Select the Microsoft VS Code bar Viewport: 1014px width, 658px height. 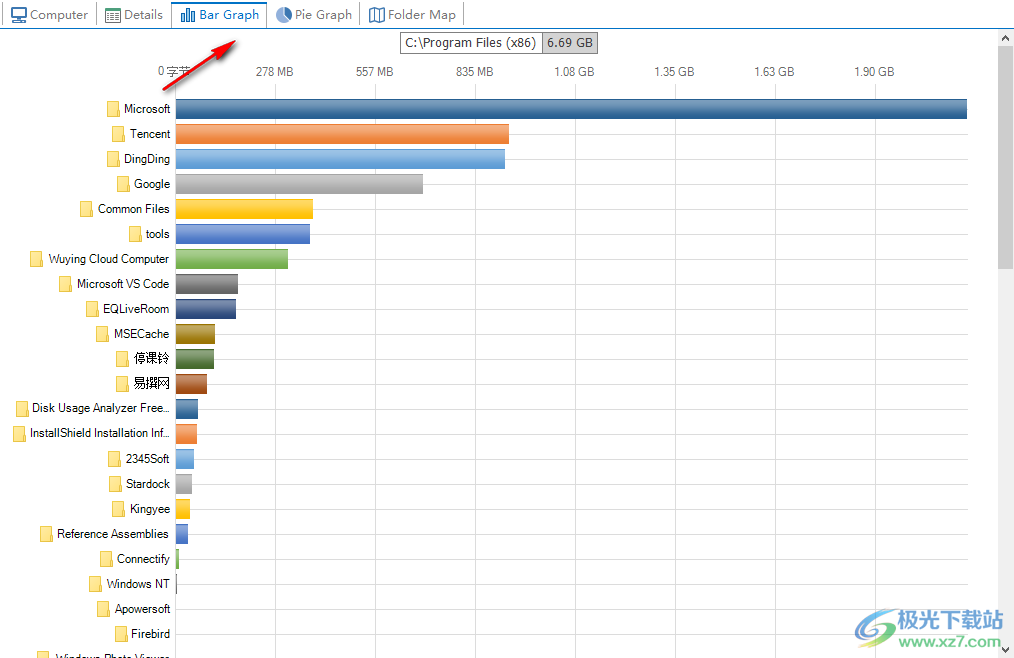click(x=207, y=284)
